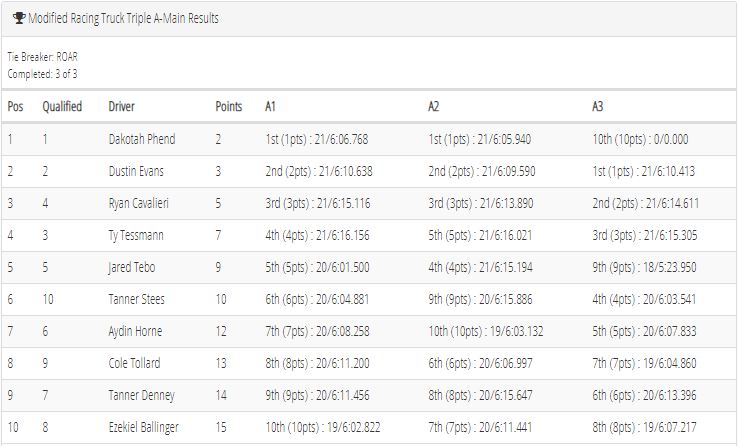This screenshot has height=446, width=739.
Task: Click Ty Tessmann's name
Action: pos(136,235)
